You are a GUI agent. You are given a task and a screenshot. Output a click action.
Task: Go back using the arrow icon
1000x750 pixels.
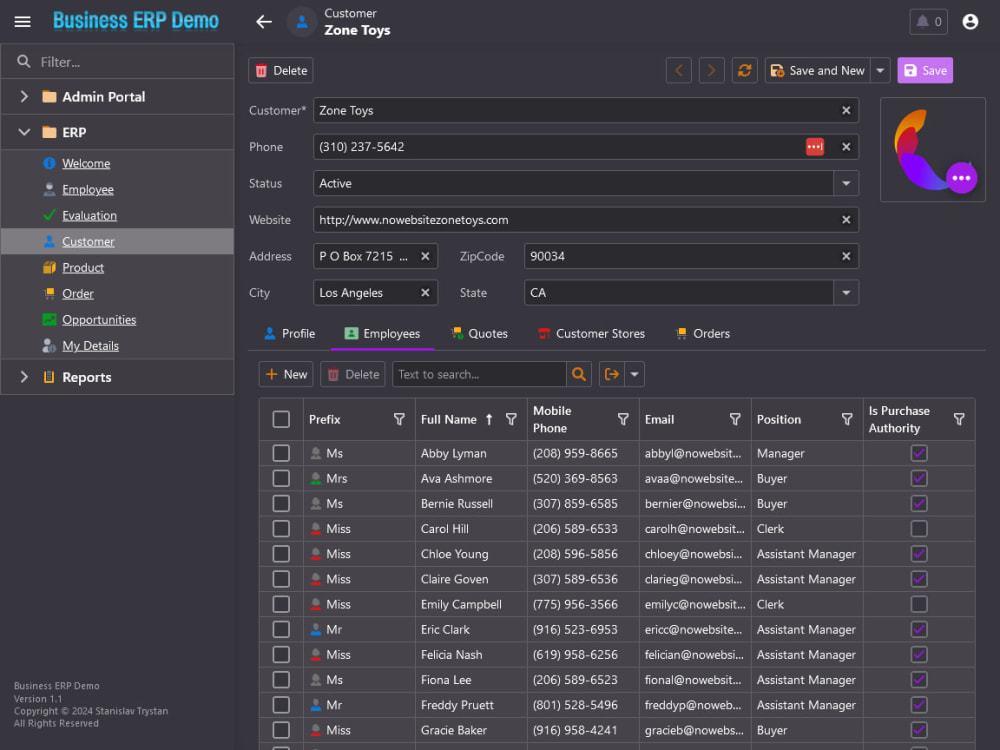point(264,22)
